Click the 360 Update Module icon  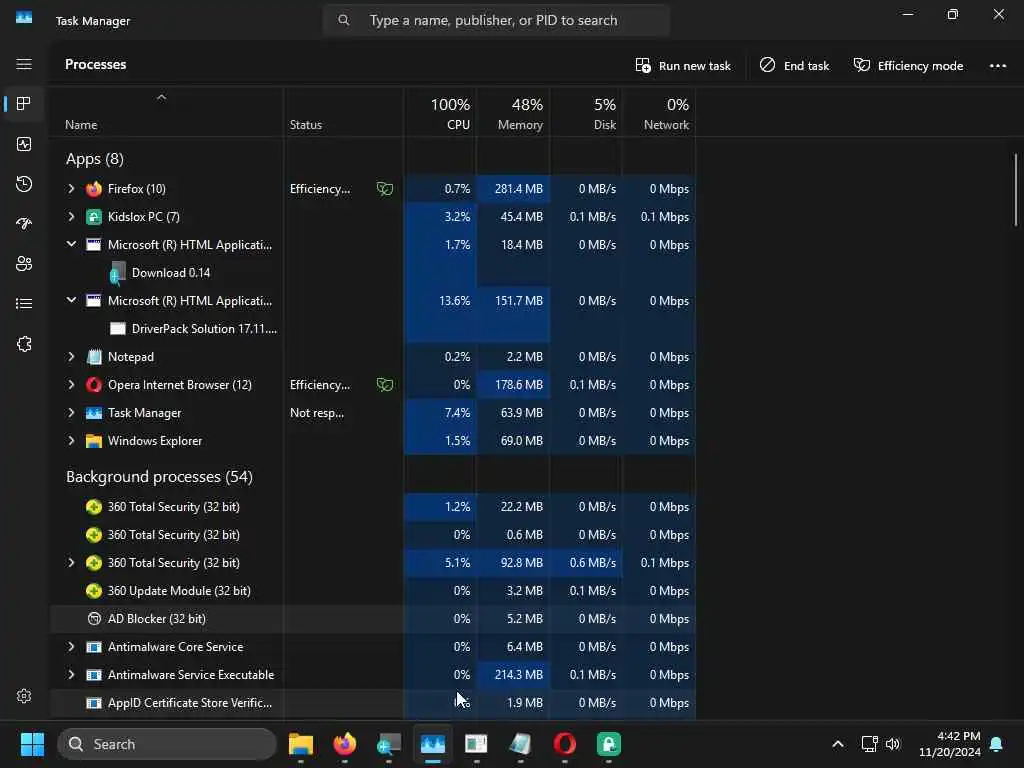pos(94,590)
